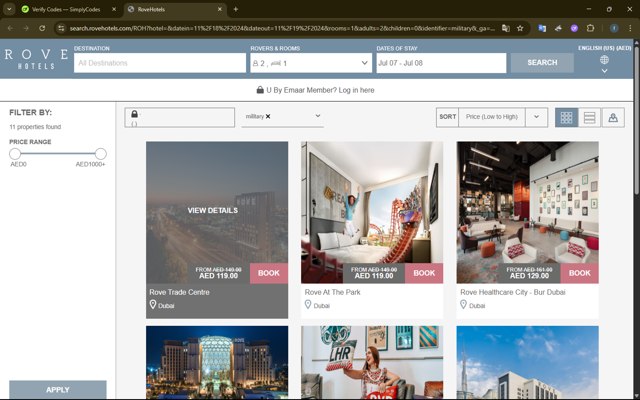The width and height of the screenshot is (640, 400).
Task: Reload the browser page
Action: tap(42, 28)
